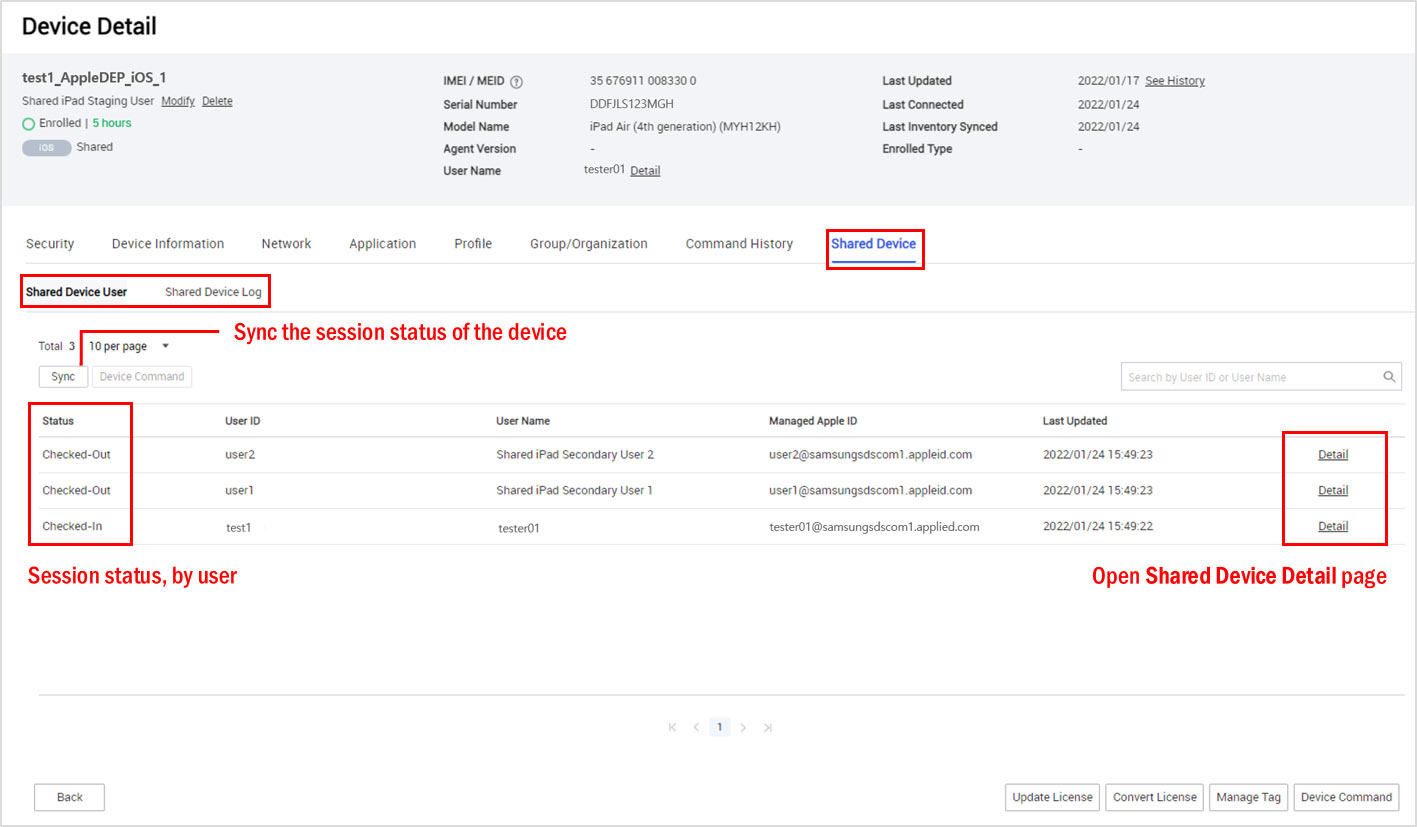Switch to the Command History tab
The image size is (1417, 827).
pos(739,243)
